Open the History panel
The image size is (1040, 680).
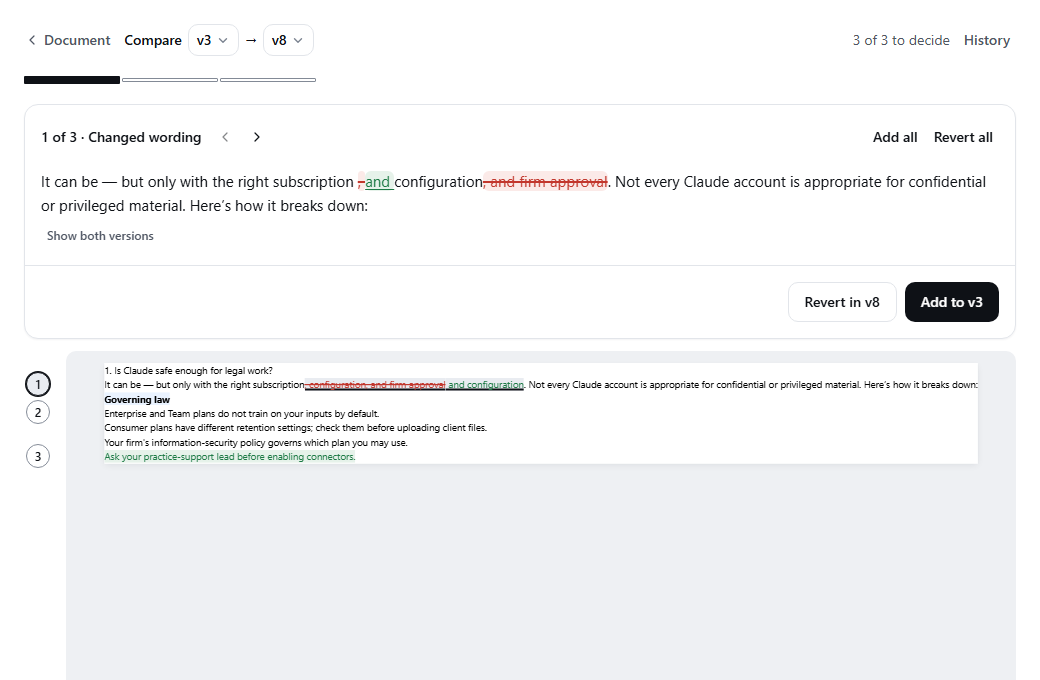coord(986,40)
